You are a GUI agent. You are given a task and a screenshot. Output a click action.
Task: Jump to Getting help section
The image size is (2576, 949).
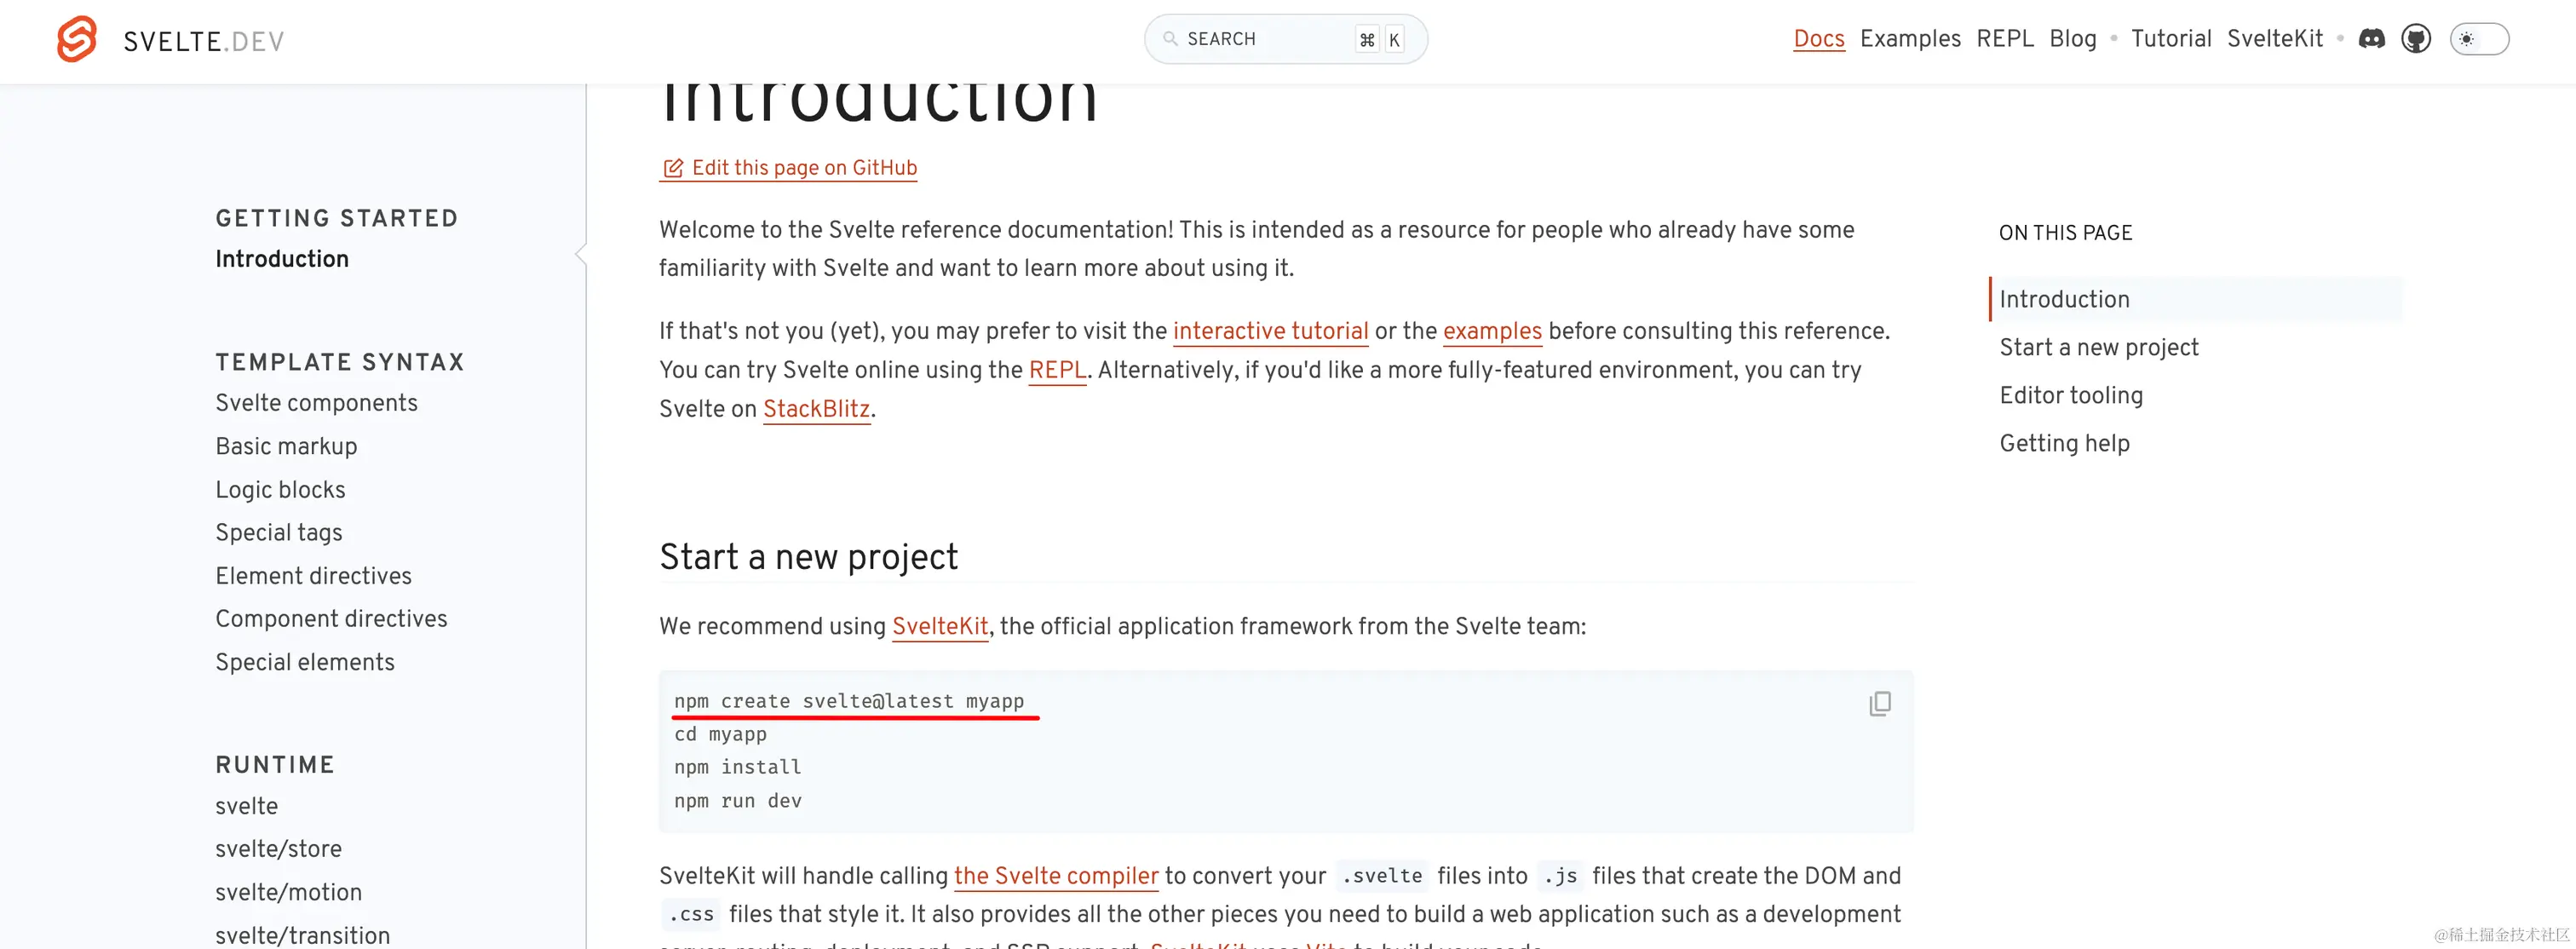(x=2064, y=443)
